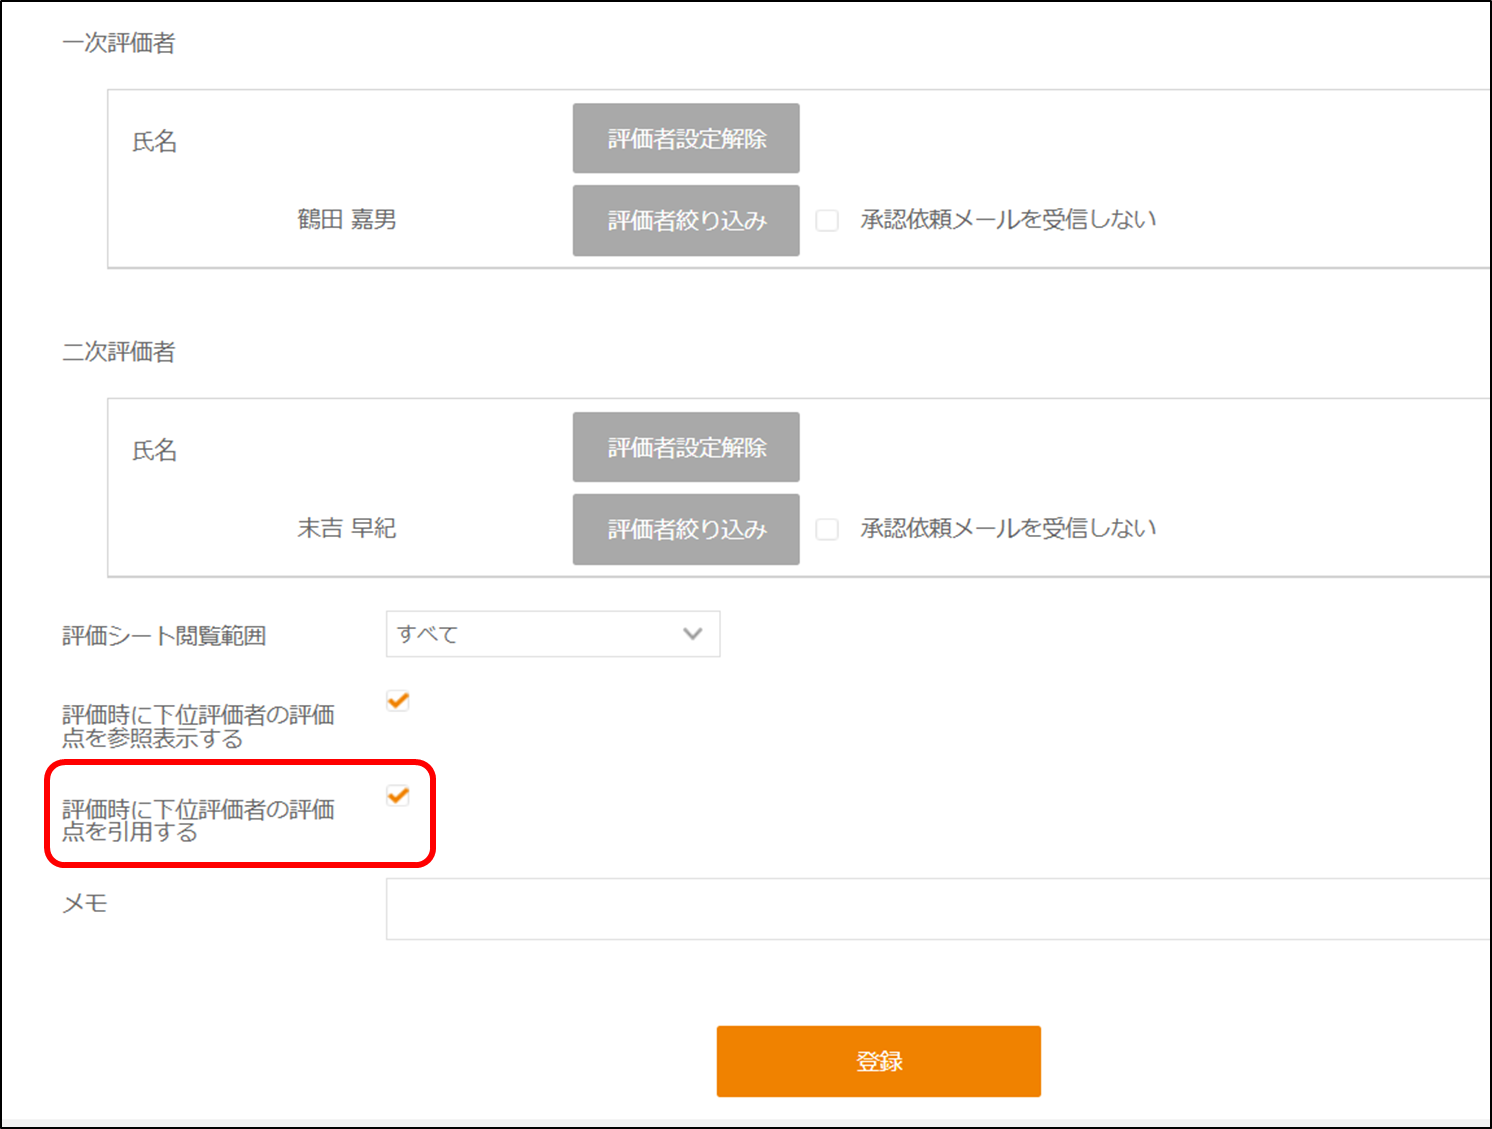Click the 承認依頼メールを受信しない label in 一次評価者 section

coord(1008,220)
